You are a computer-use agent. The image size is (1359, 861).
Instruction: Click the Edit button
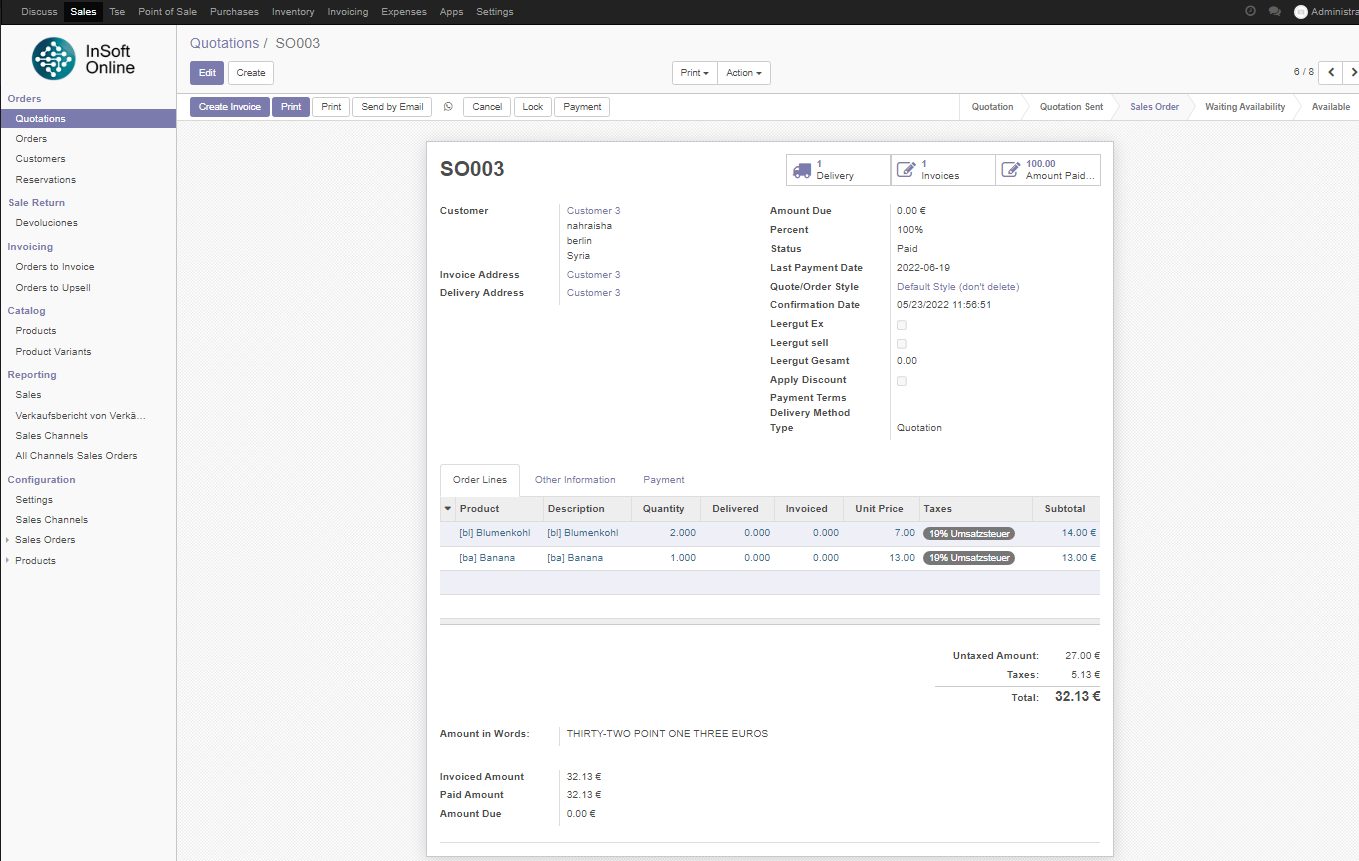[x=207, y=73]
